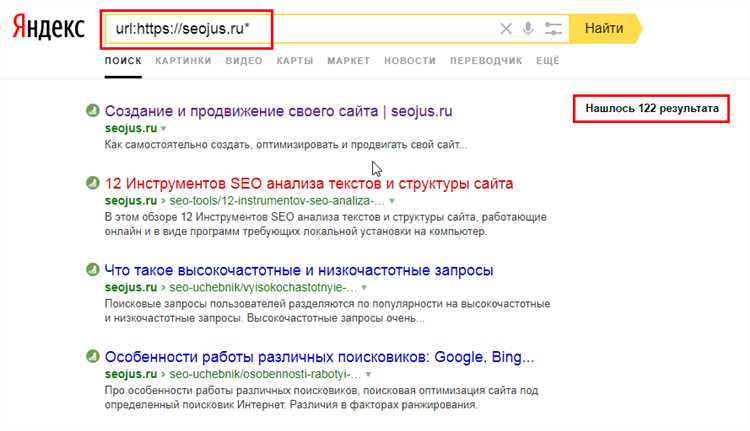Expand dropdown arrow next to first seojus.ru

(164, 129)
